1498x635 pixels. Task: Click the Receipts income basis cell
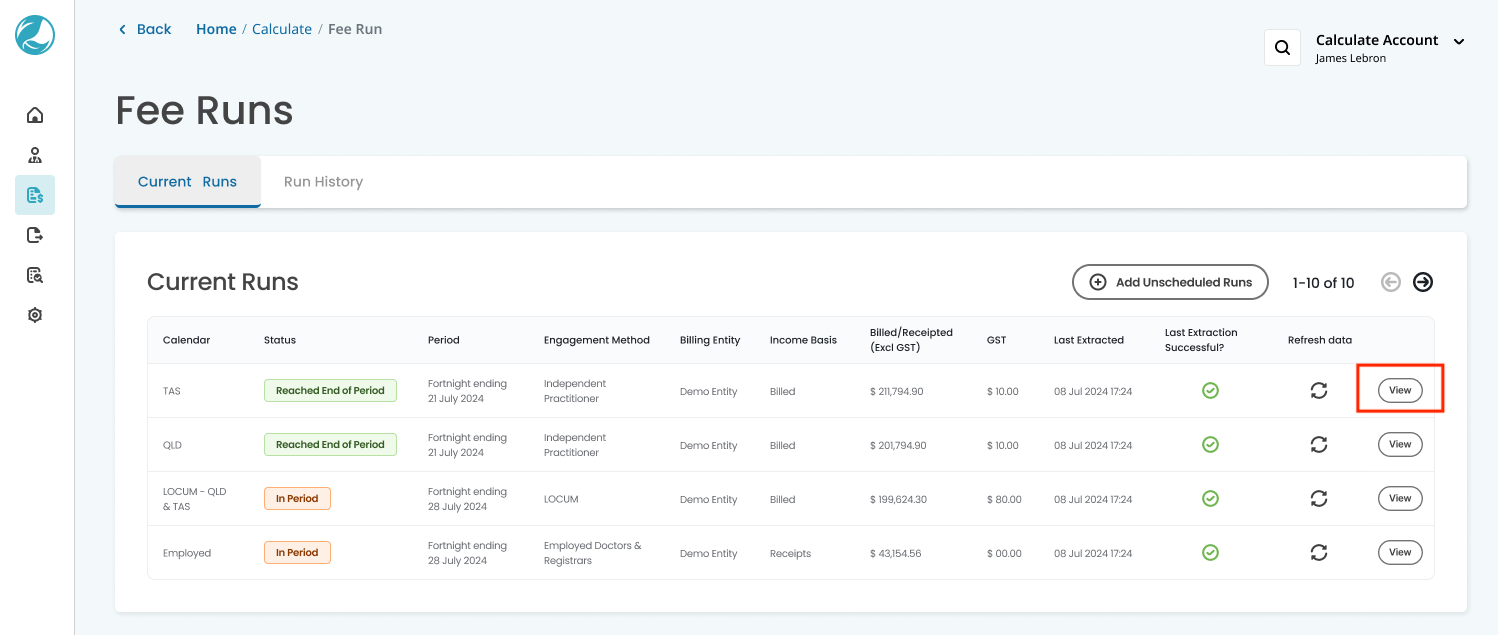click(x=790, y=553)
